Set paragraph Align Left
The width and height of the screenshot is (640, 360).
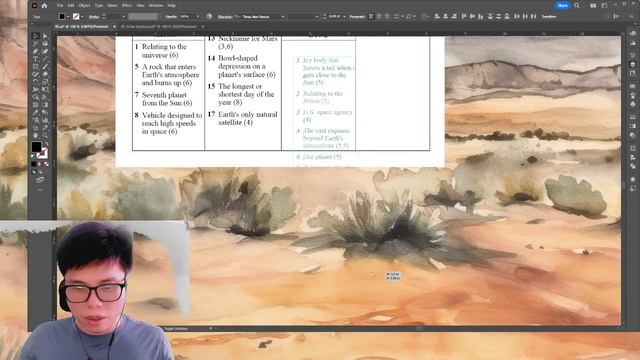371,16
